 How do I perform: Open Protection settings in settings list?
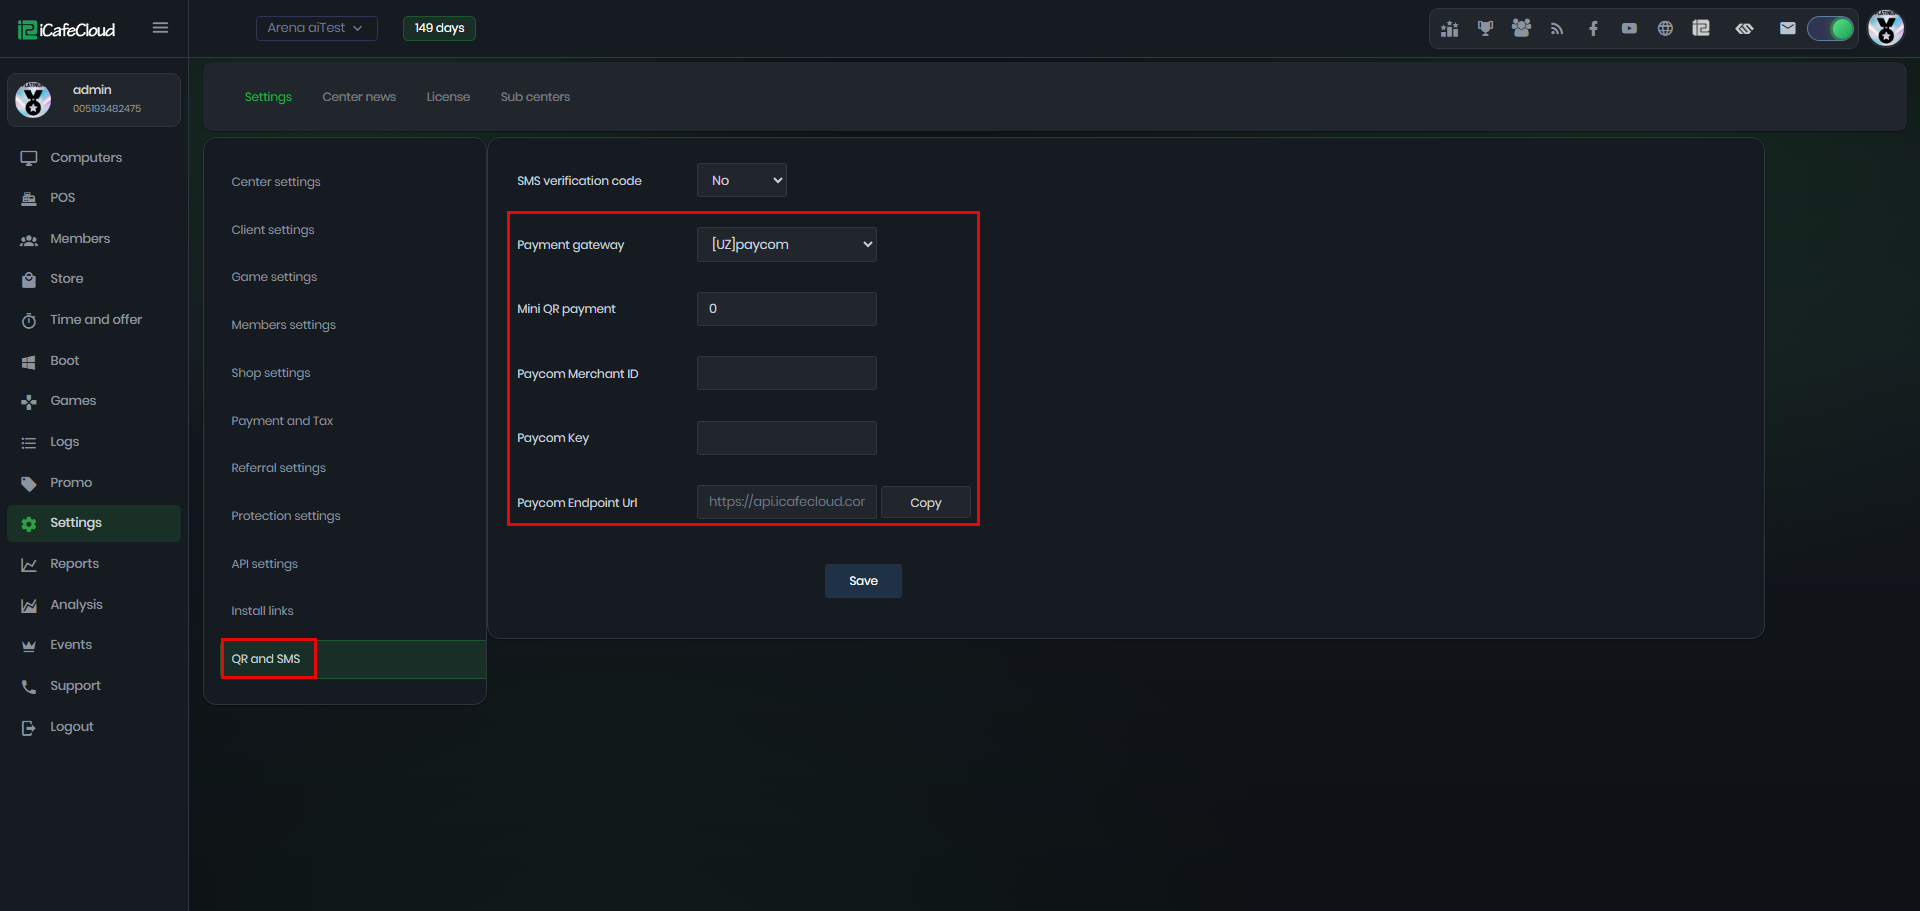(286, 516)
